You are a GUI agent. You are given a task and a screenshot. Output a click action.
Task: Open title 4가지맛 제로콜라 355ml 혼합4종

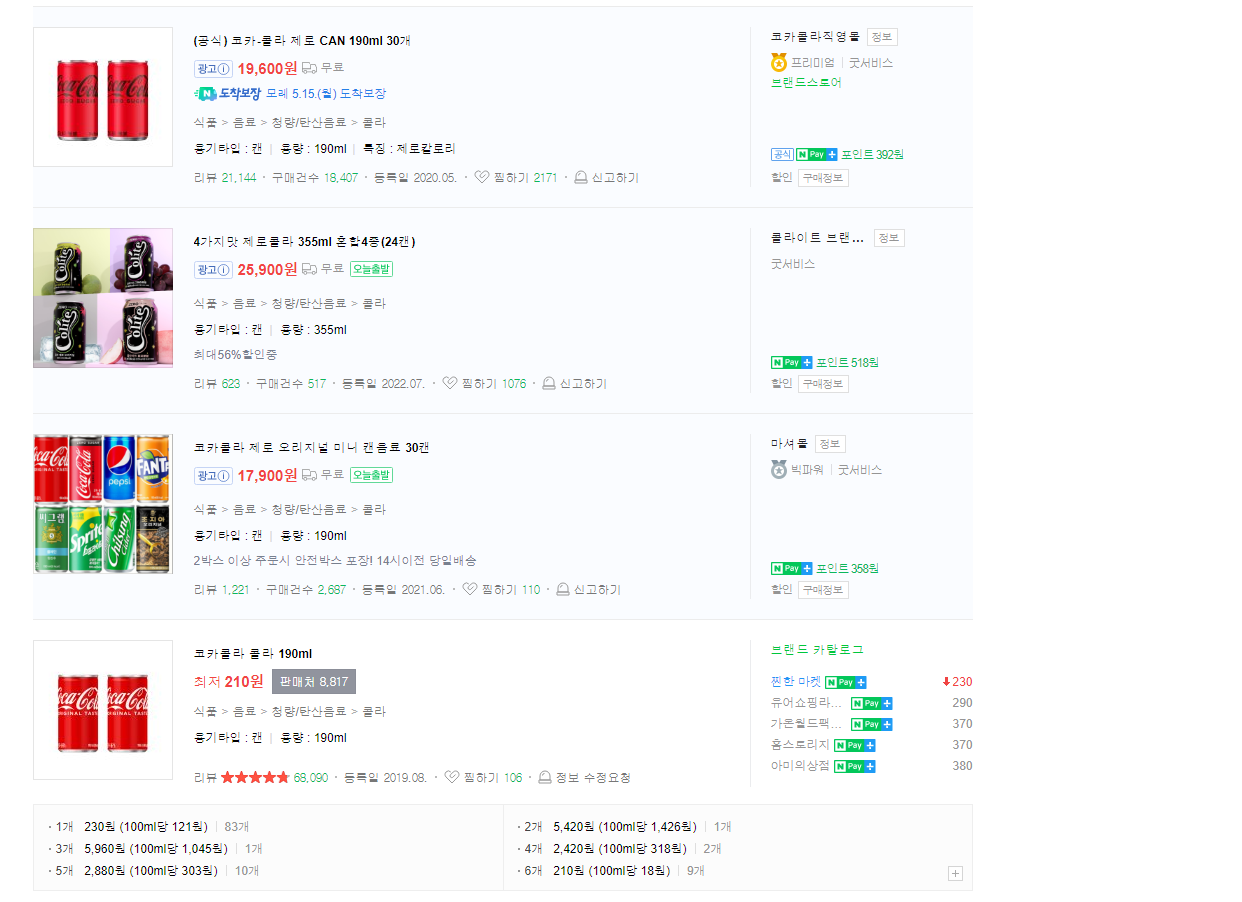tap(305, 242)
